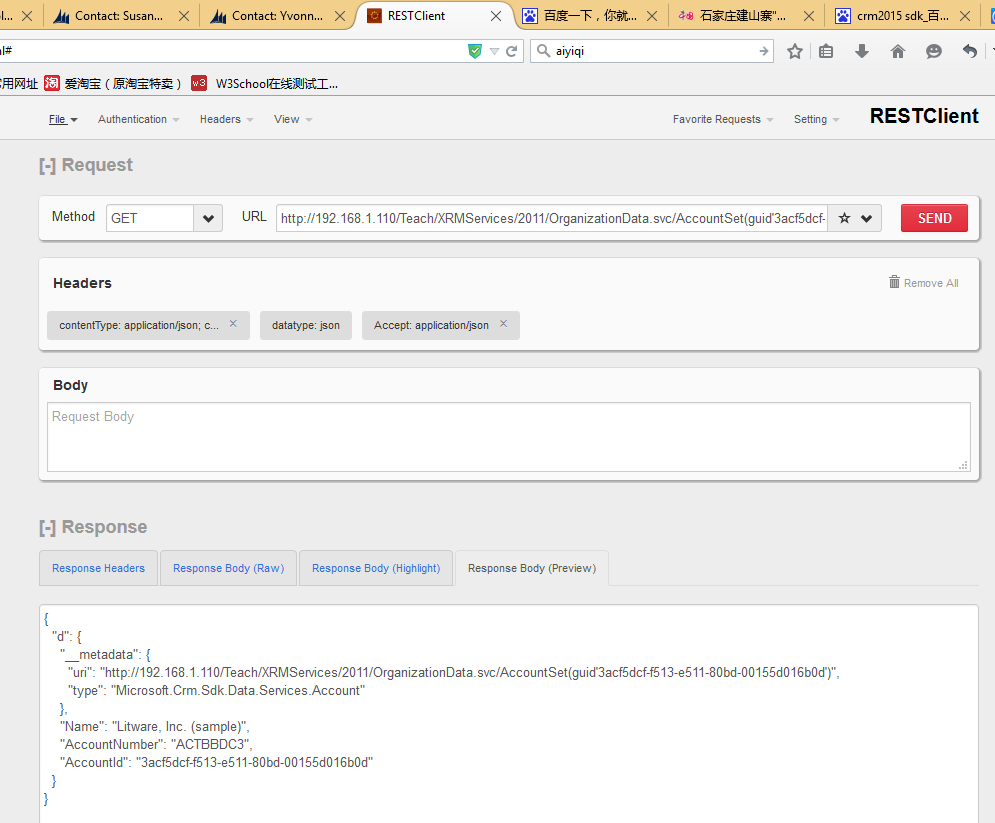Viewport: 995px width, 823px height.
Task: Open W3School在线测试工具 bookmark
Action: 265,83
